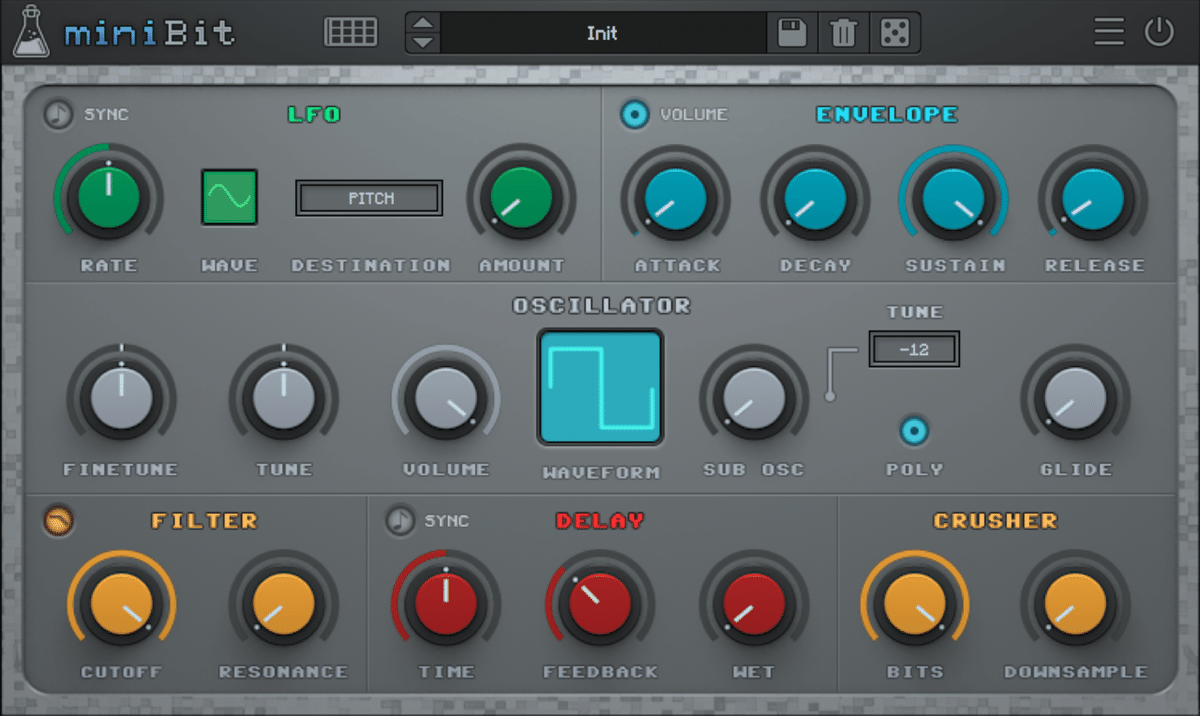Click the envelope Release knob

point(1093,197)
